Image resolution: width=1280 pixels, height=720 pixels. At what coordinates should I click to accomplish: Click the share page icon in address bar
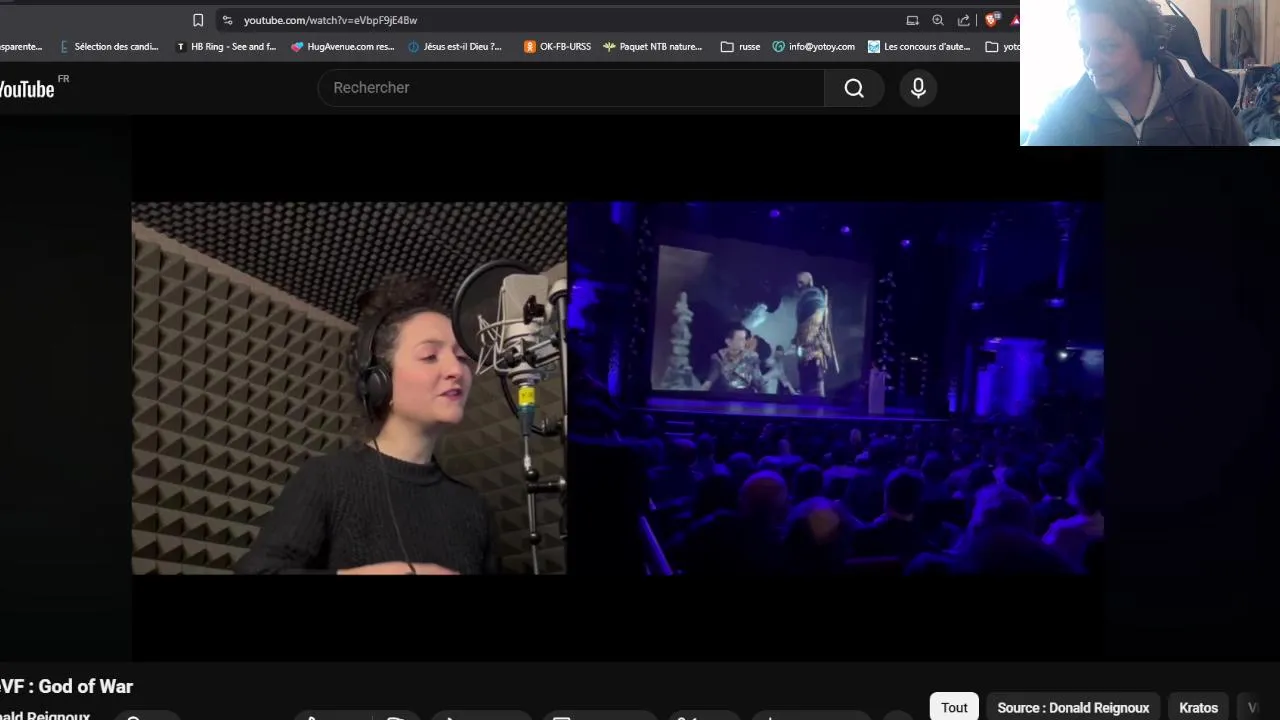[x=964, y=20]
